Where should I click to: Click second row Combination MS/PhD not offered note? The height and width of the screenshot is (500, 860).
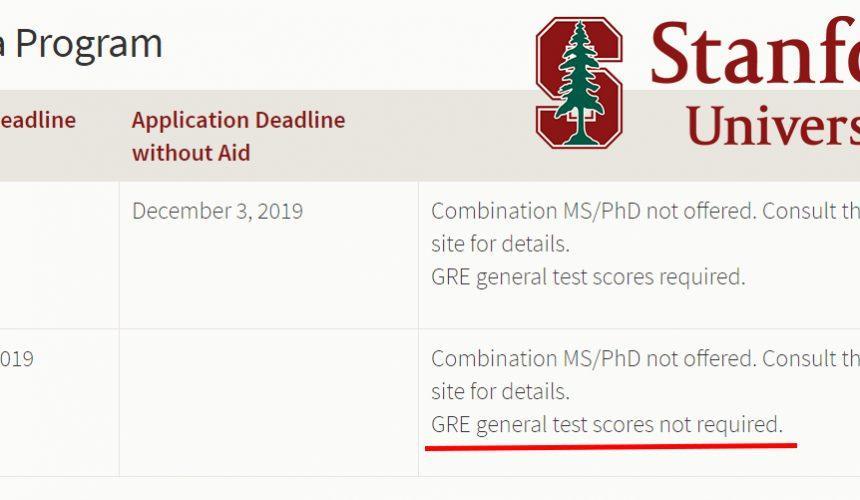(x=646, y=359)
